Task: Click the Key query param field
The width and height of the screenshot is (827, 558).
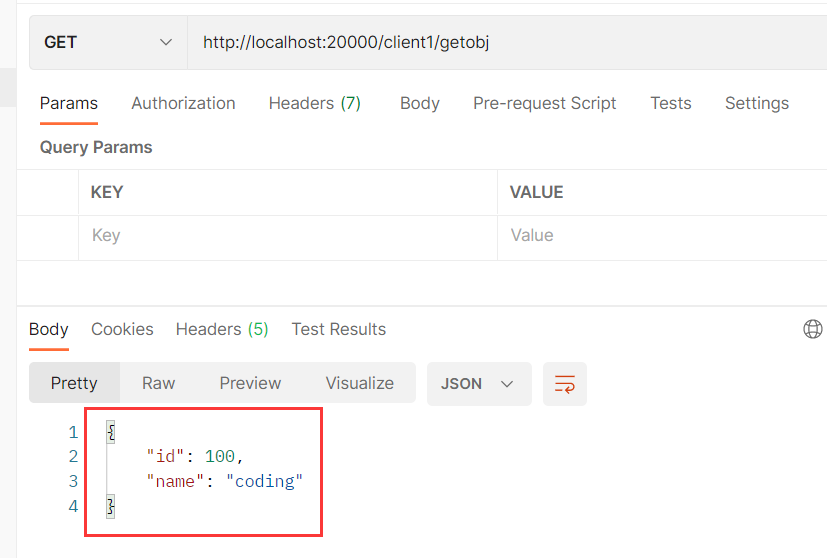Action: (x=287, y=236)
